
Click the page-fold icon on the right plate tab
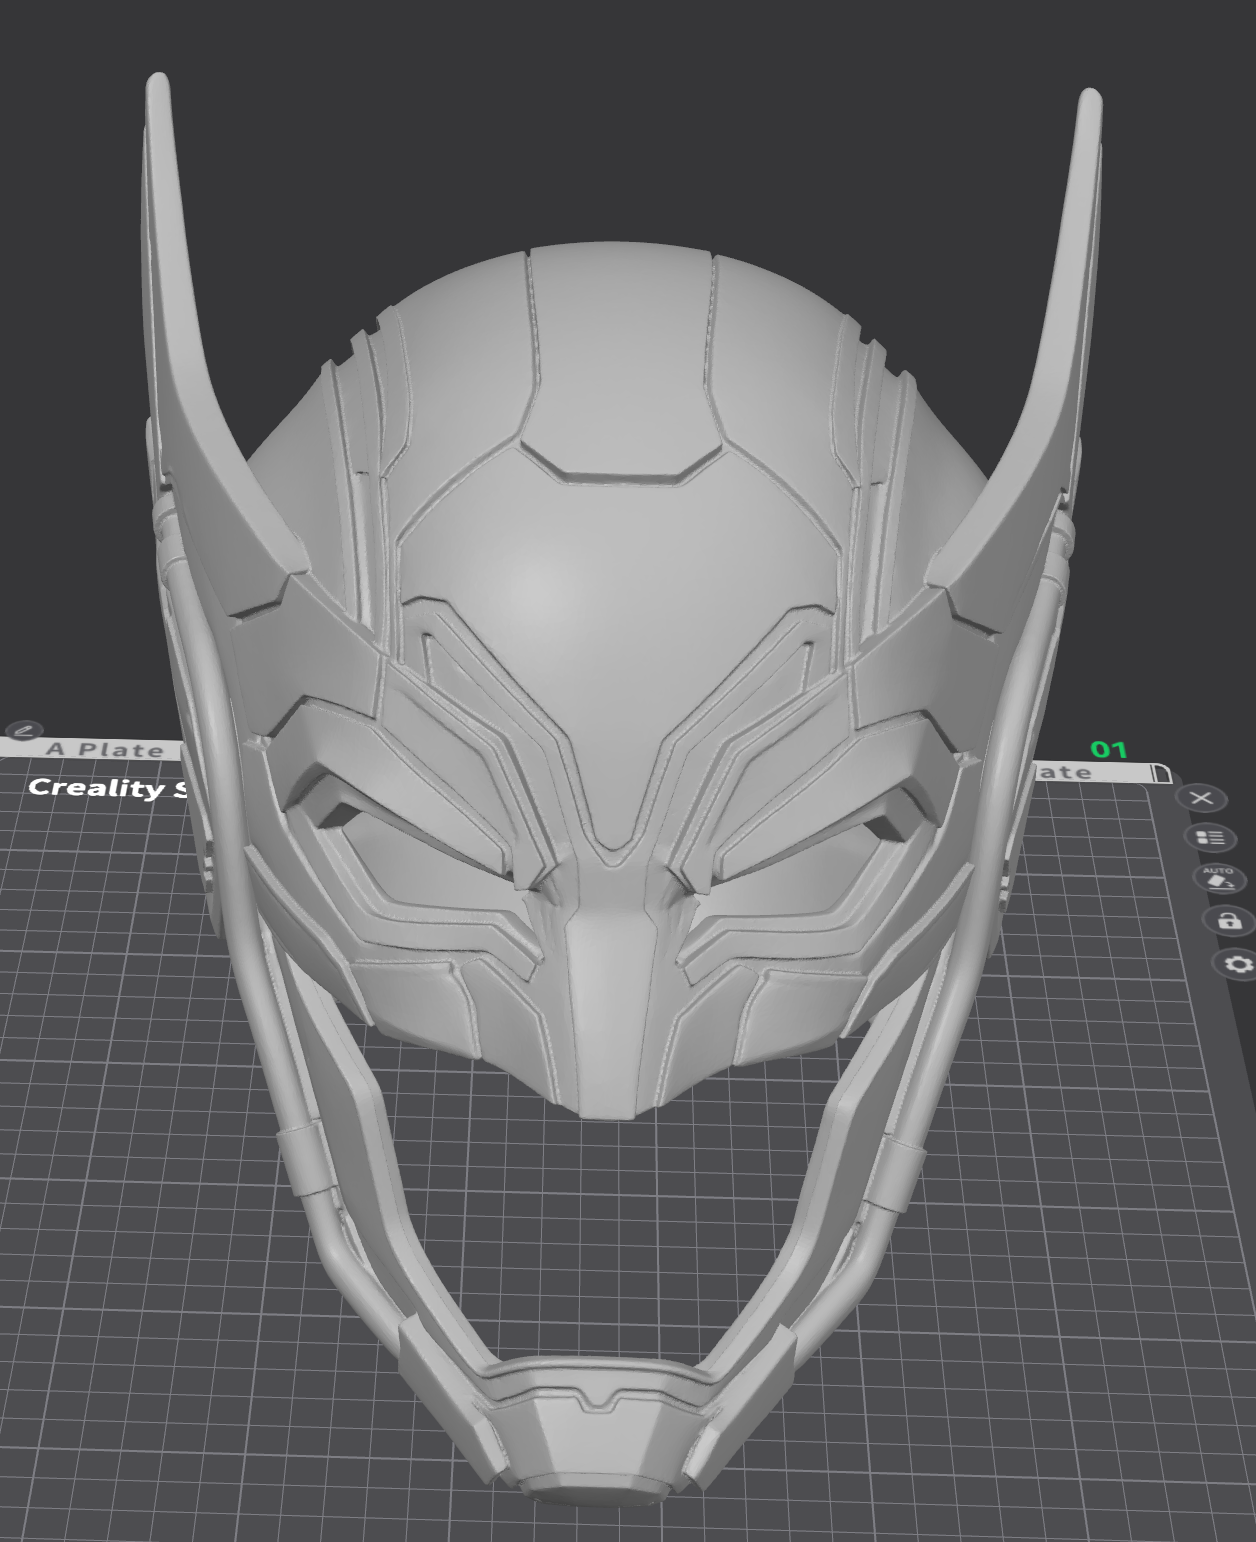click(x=1161, y=772)
